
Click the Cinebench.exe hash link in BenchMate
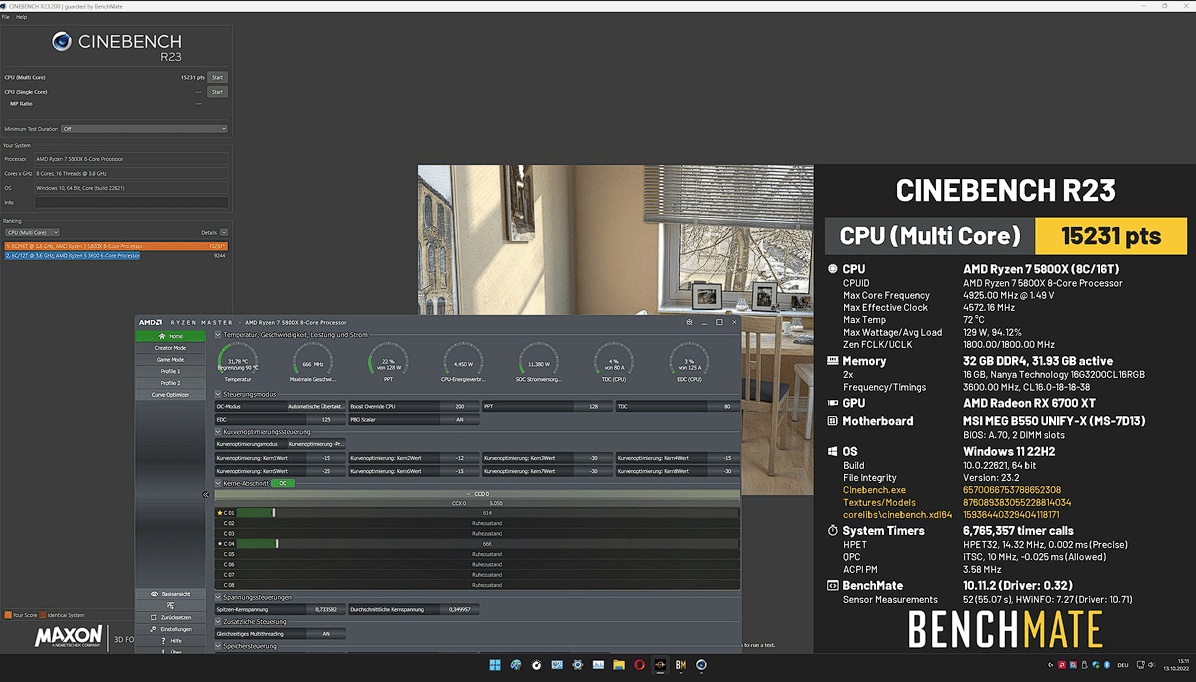coord(1011,491)
